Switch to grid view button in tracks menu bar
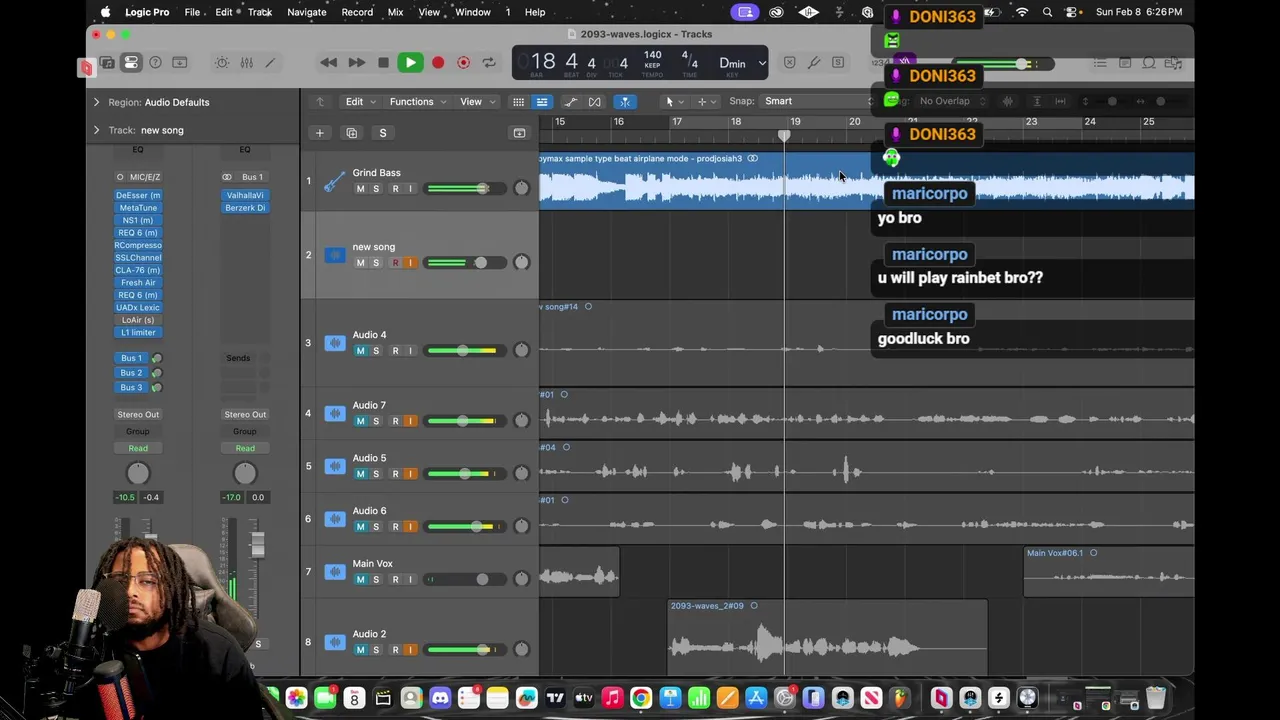The height and width of the screenshot is (720, 1280). tap(518, 101)
